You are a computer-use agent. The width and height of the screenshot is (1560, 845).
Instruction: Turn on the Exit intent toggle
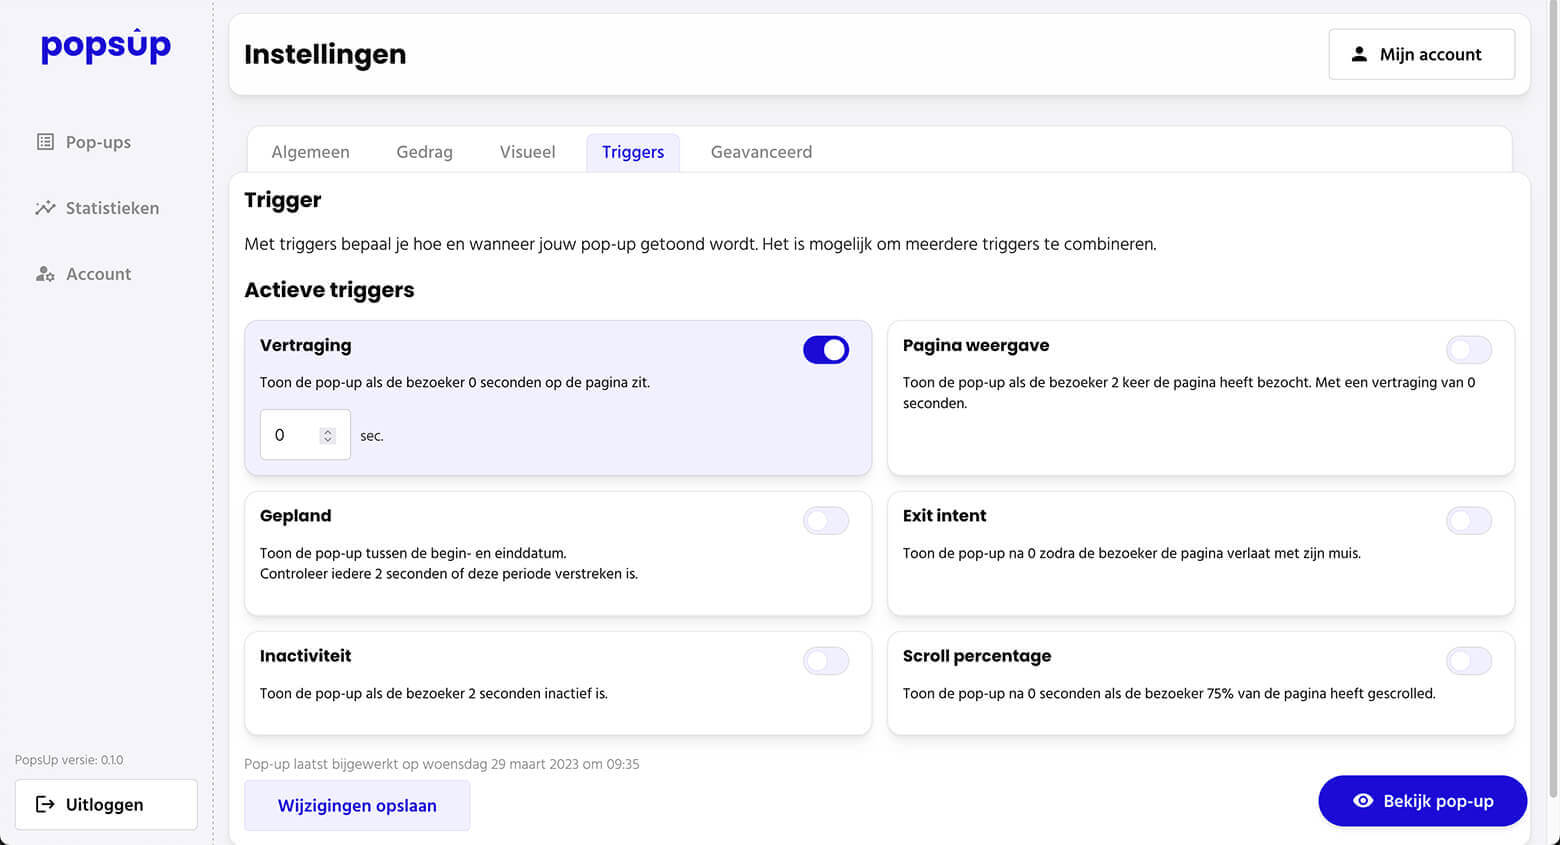coord(1468,521)
